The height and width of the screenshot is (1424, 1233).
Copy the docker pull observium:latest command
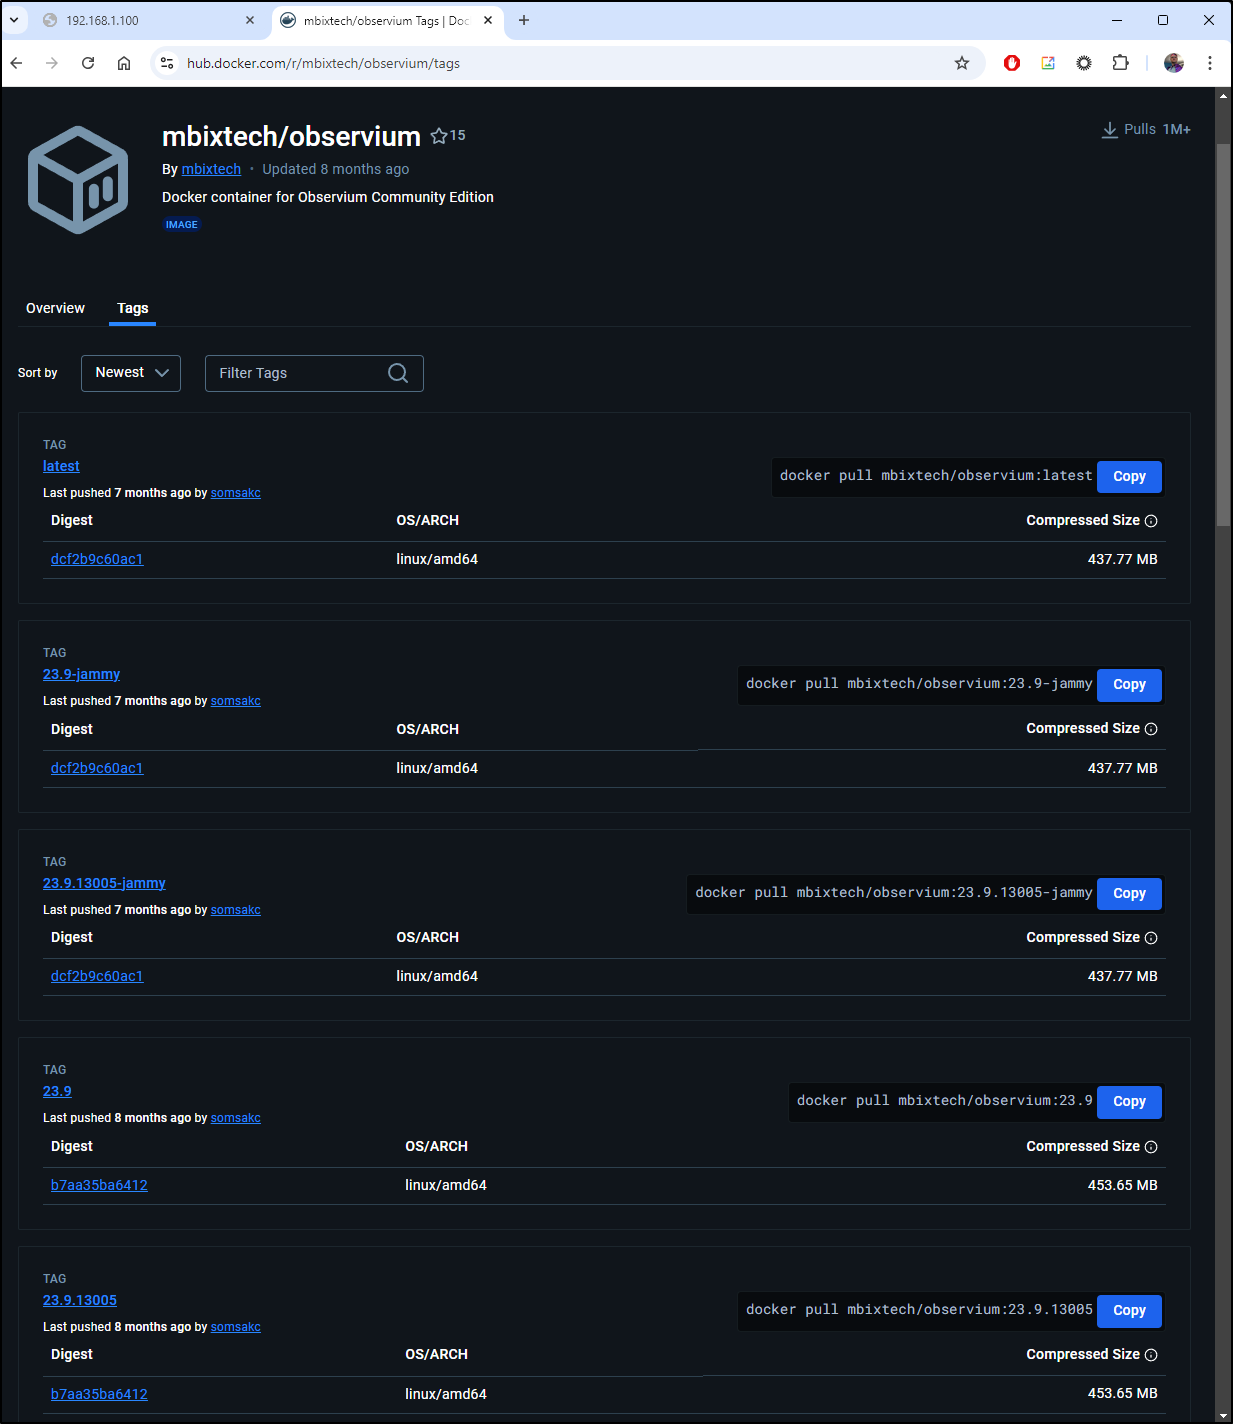(x=1129, y=477)
